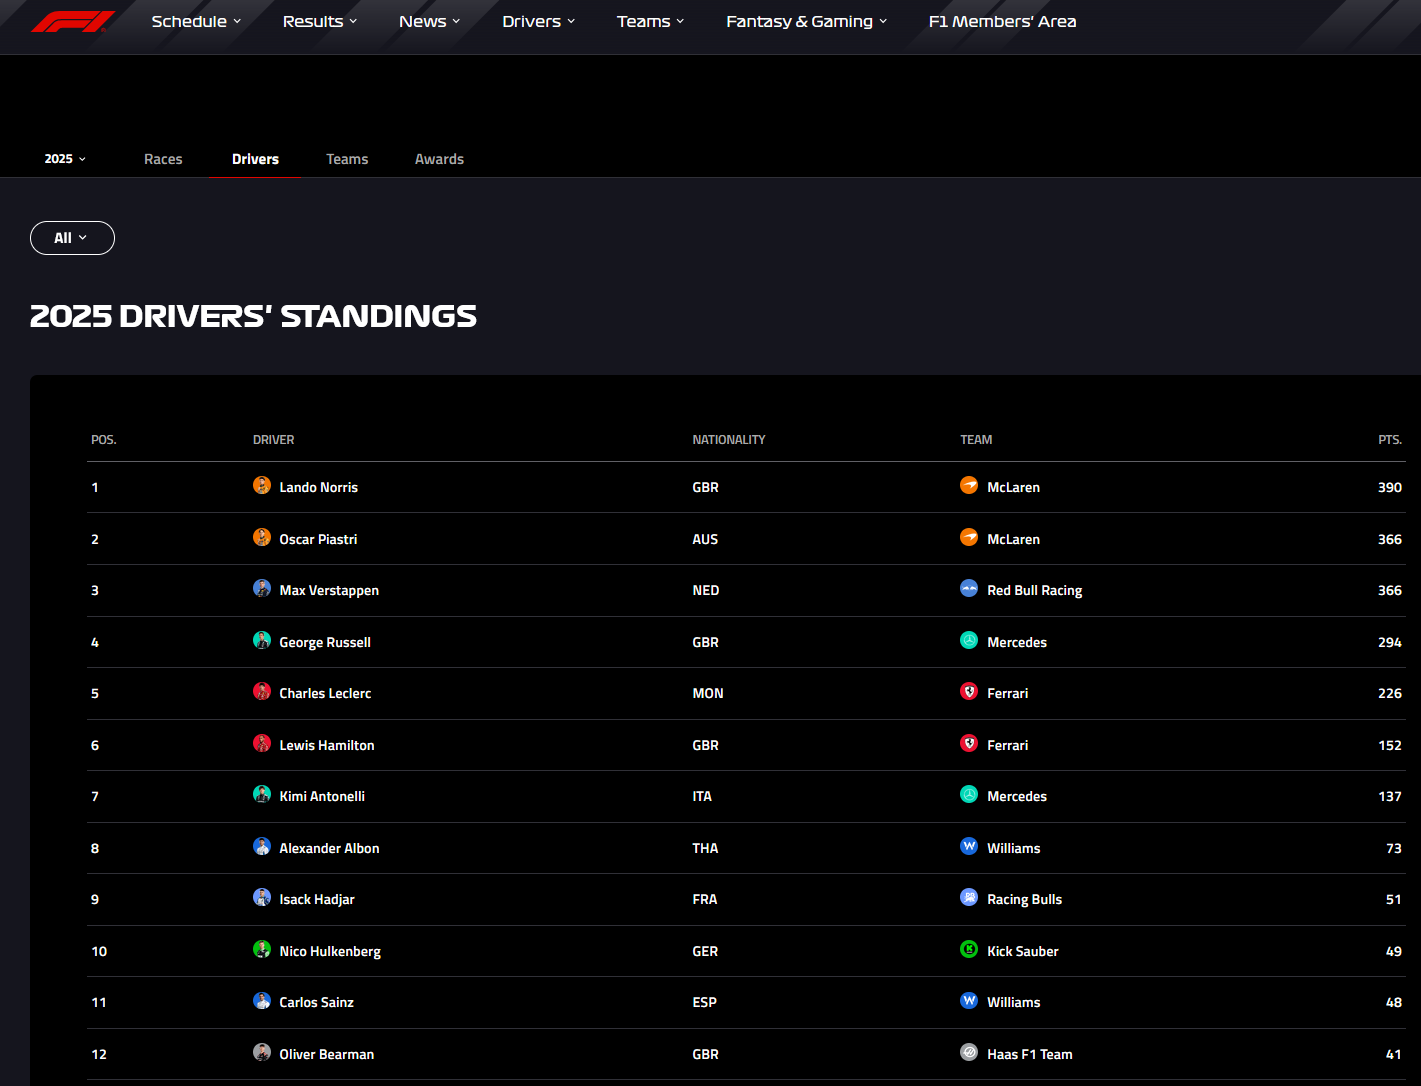Image resolution: width=1421 pixels, height=1086 pixels.
Task: Open the Racing Bulls team link
Action: click(1025, 899)
